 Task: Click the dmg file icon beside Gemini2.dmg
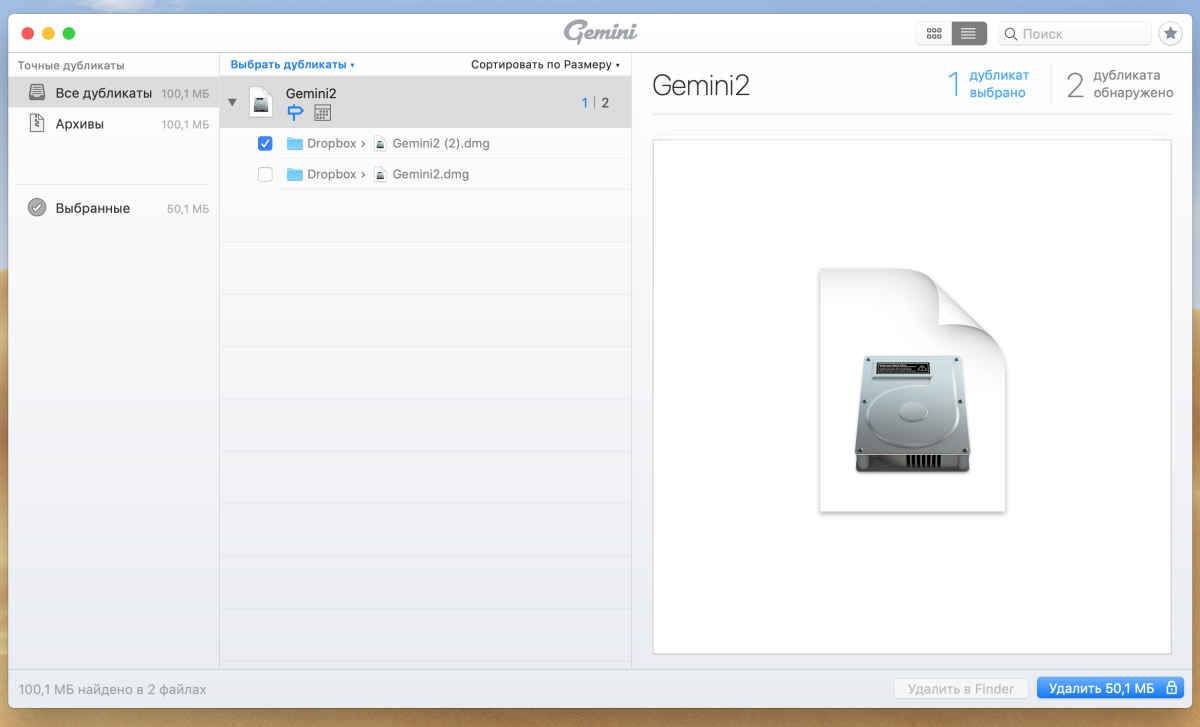pyautogui.click(x=379, y=174)
